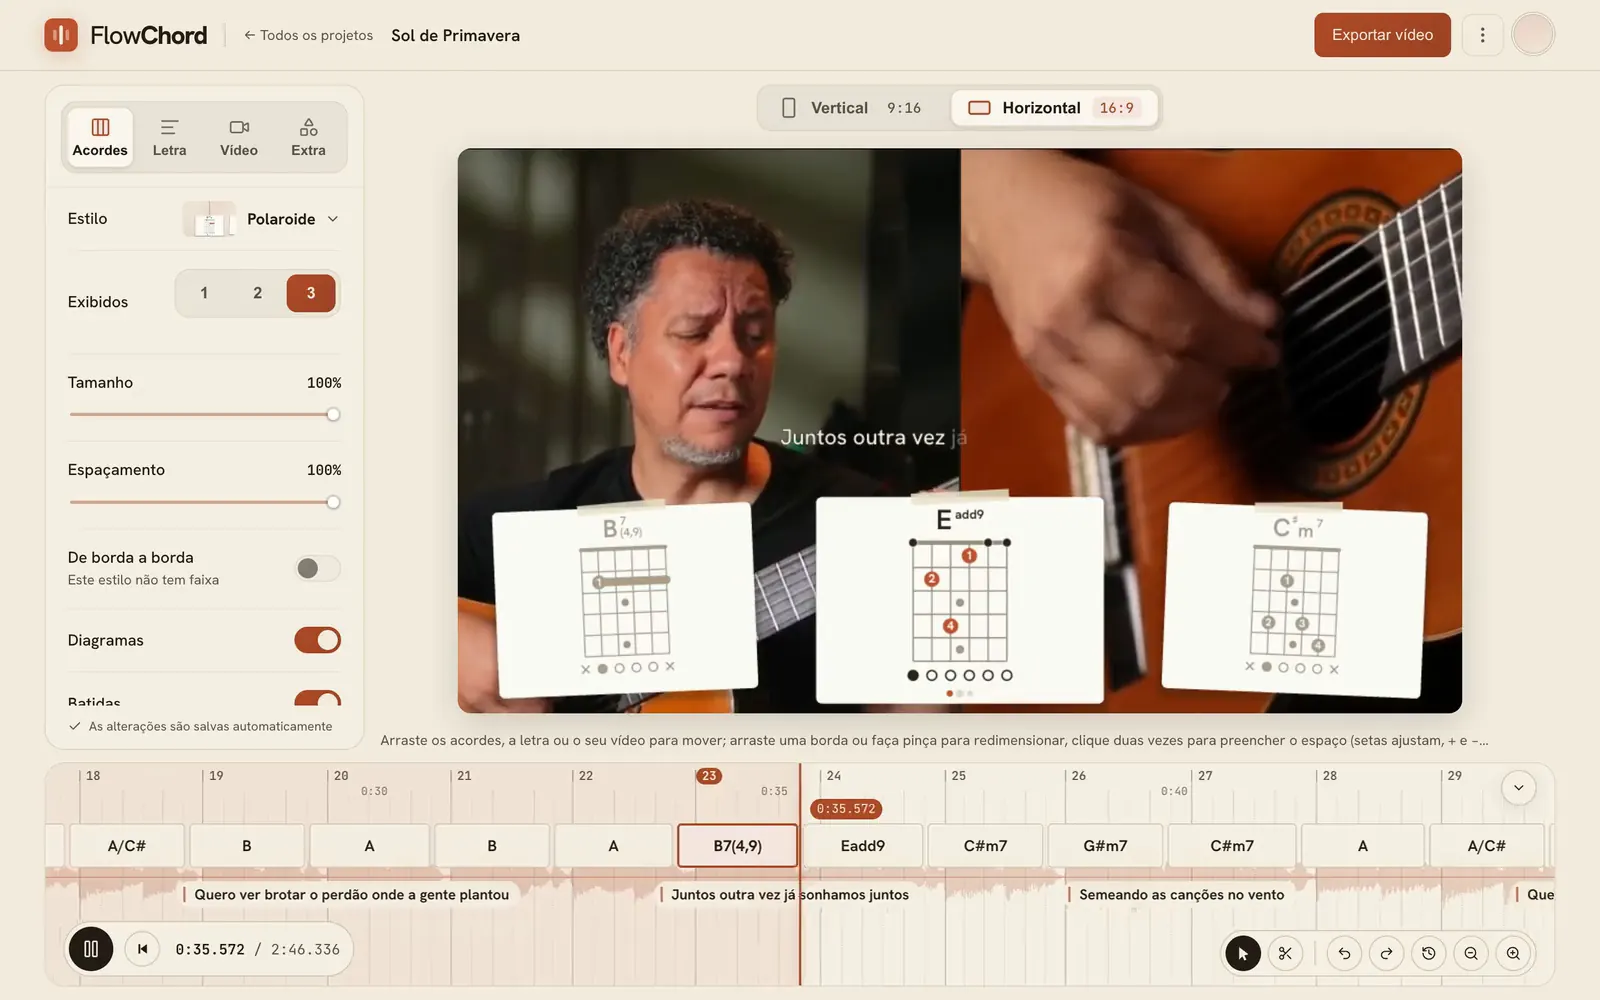Select Horizontal 16:9 format
1600x1000 pixels.
tap(1054, 108)
